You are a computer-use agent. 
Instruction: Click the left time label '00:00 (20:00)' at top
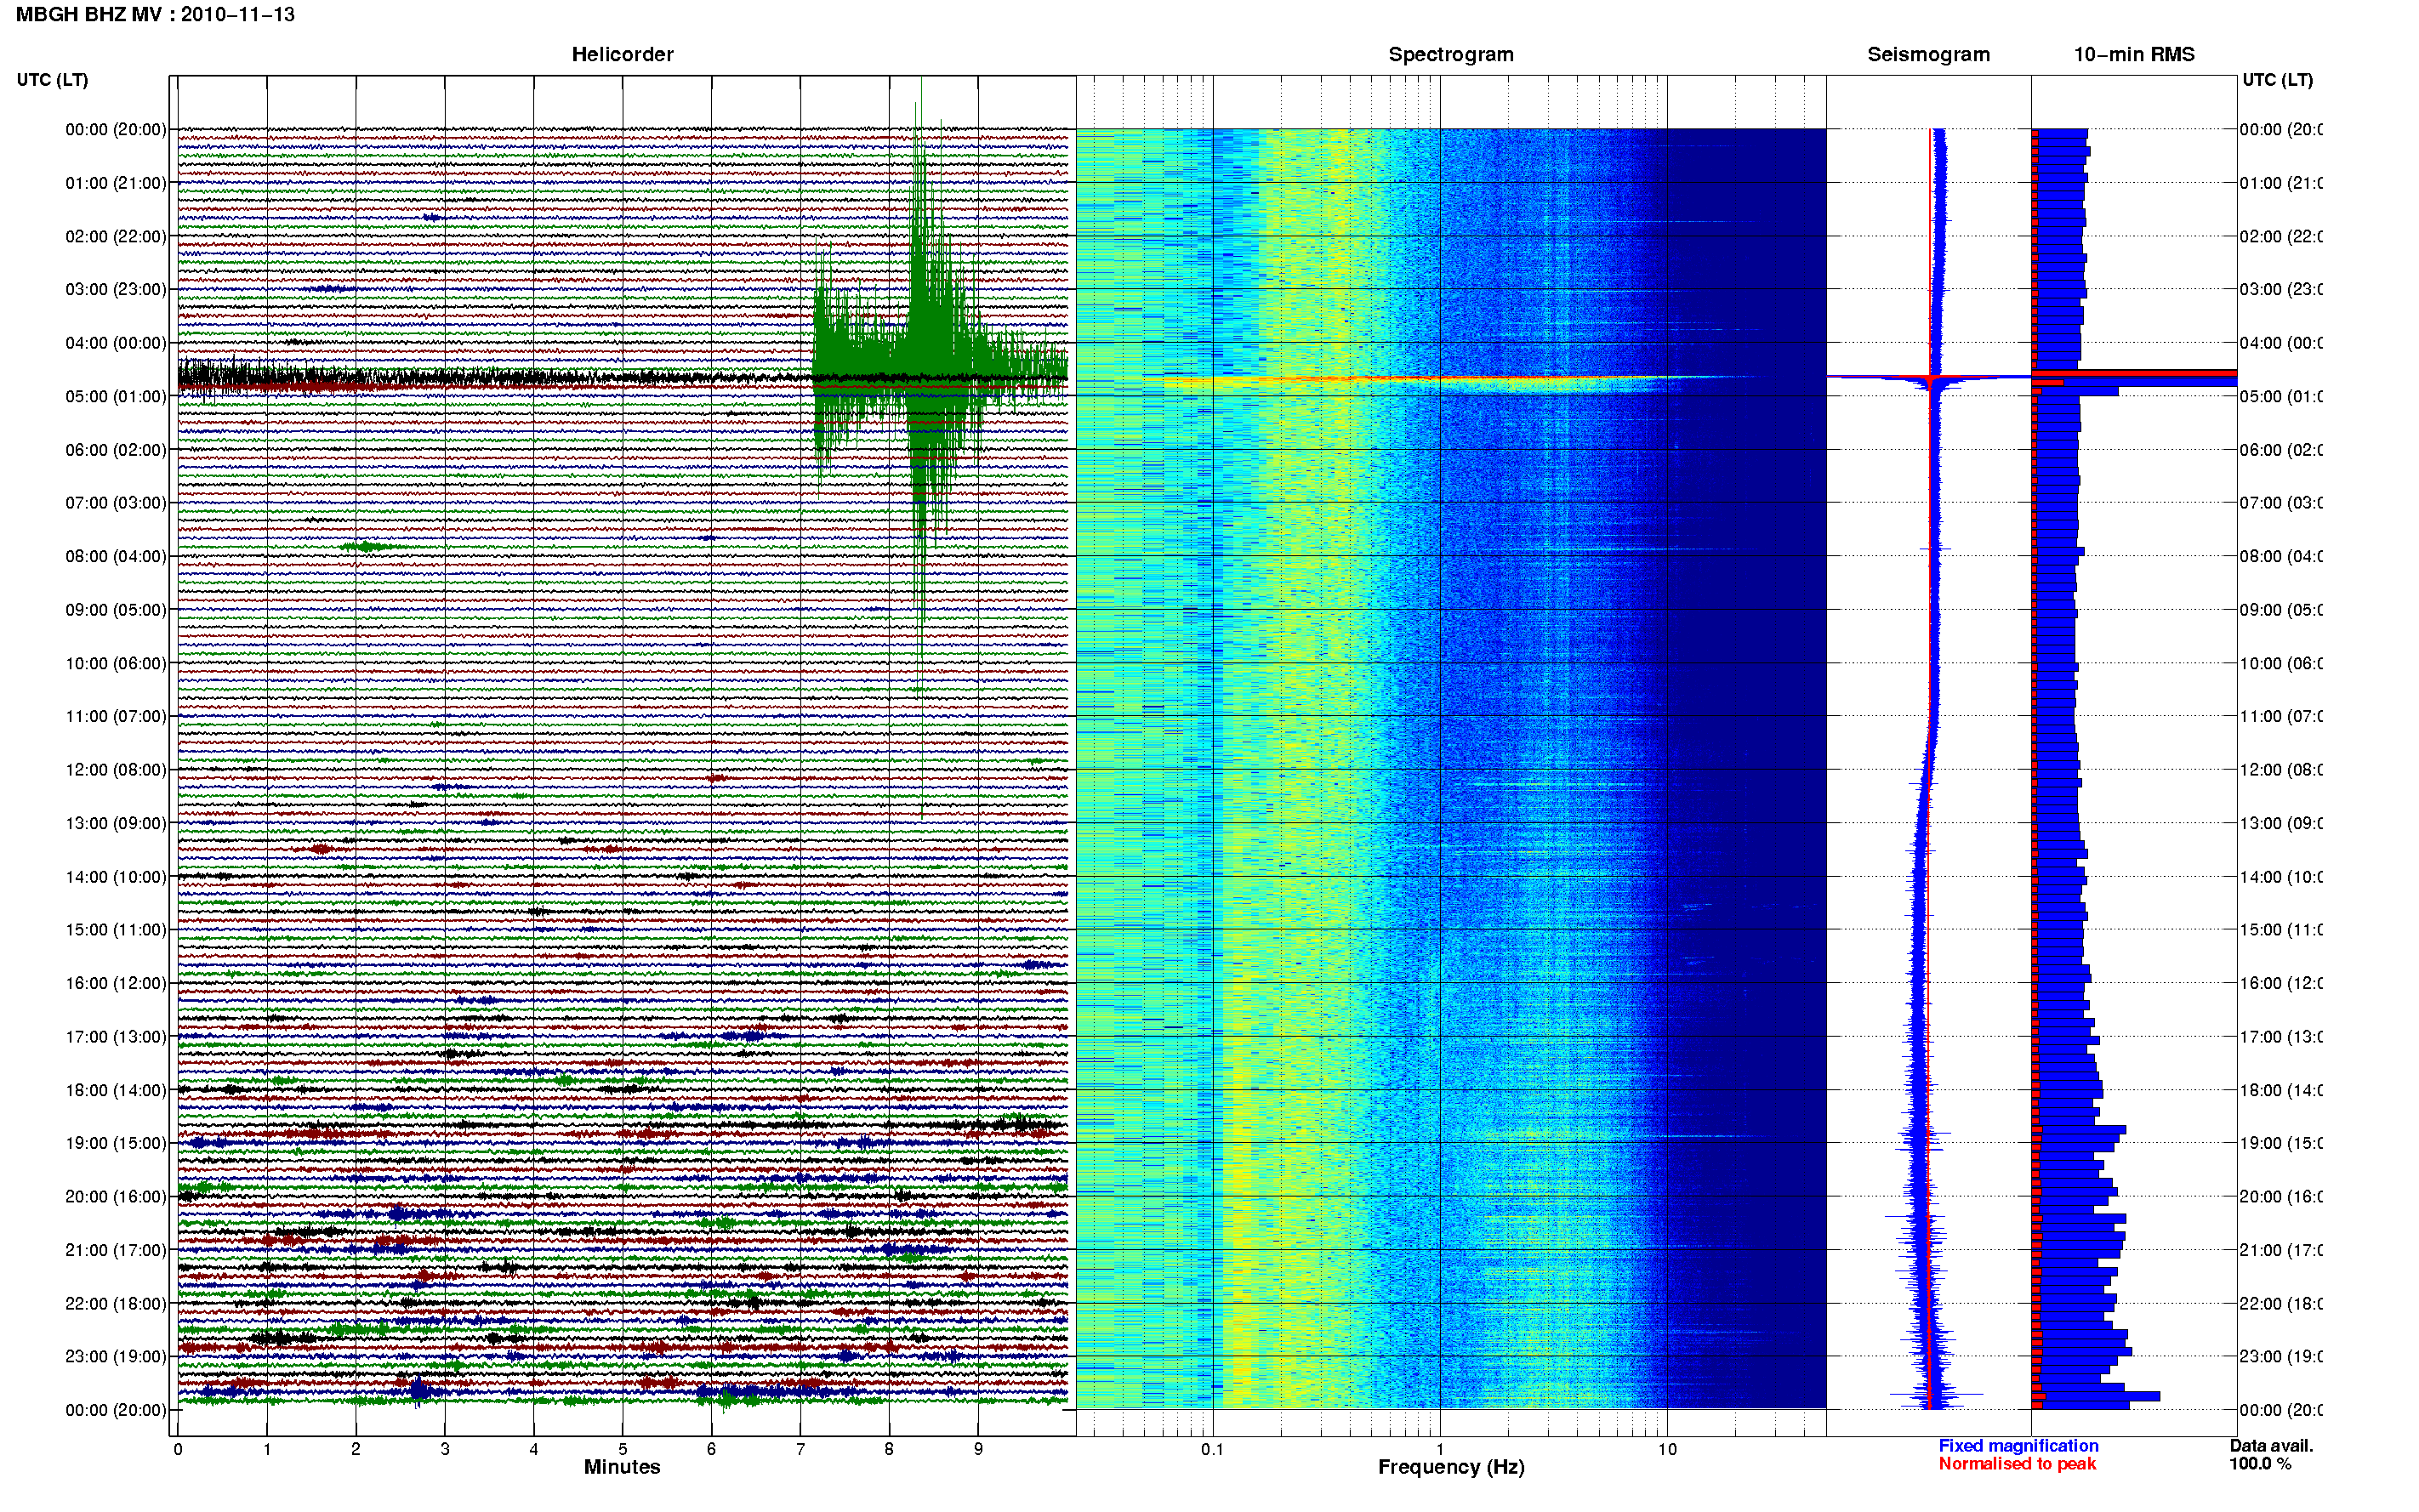pos(116,129)
